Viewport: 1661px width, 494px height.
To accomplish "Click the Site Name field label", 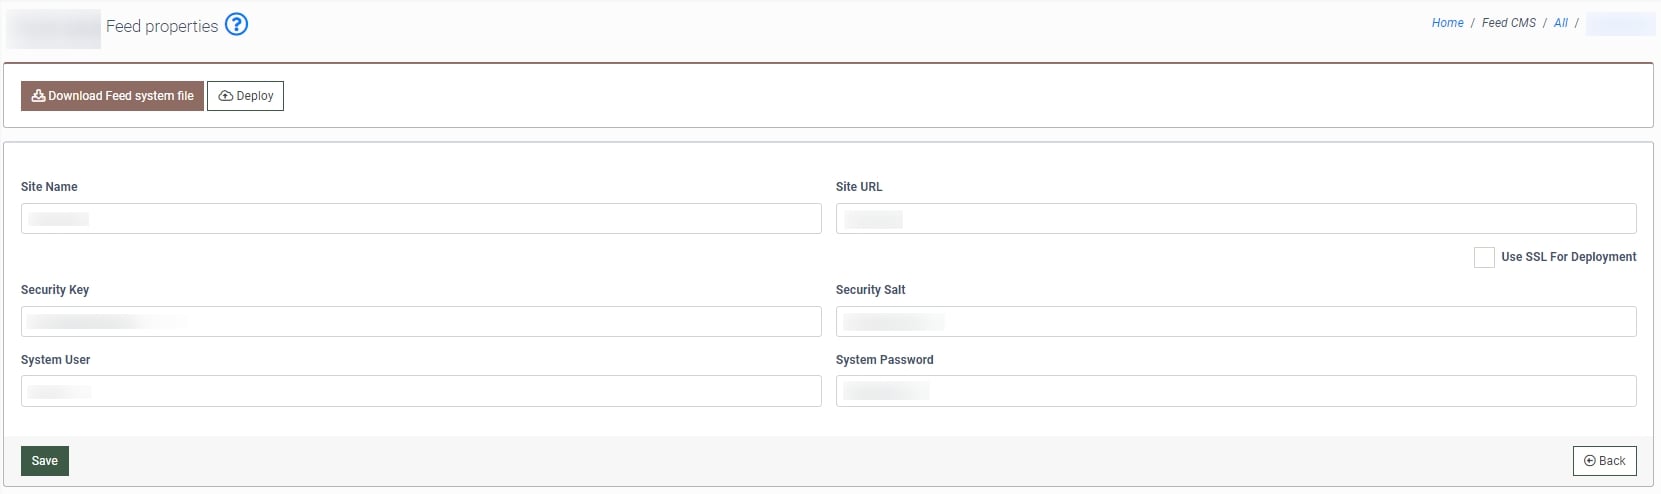I will pos(49,187).
